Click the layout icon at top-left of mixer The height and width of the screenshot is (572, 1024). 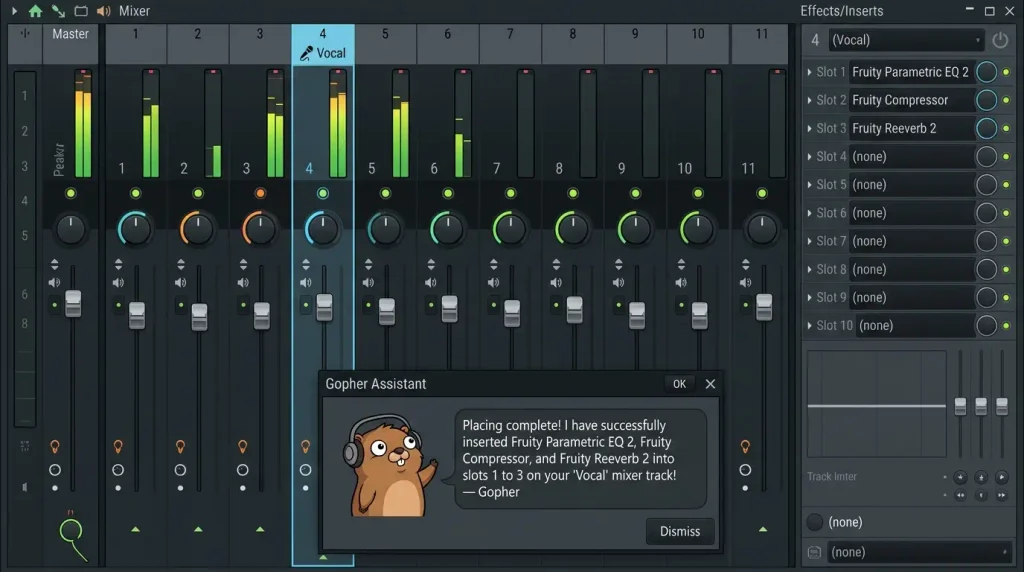tap(25, 33)
